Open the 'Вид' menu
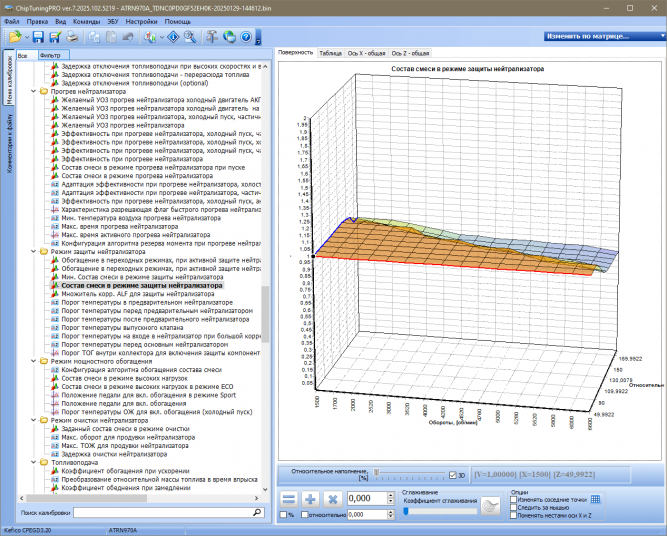The image size is (667, 536). tap(60, 21)
